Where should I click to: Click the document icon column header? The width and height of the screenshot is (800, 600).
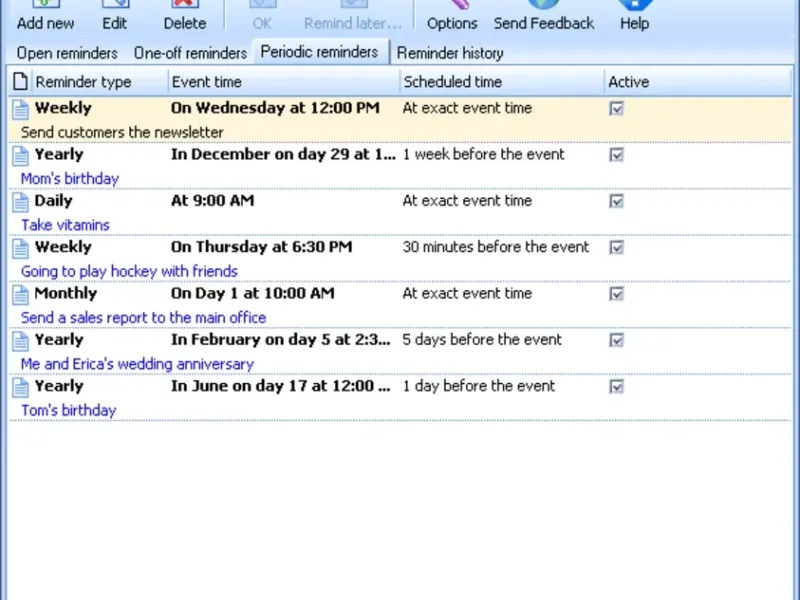[20, 82]
